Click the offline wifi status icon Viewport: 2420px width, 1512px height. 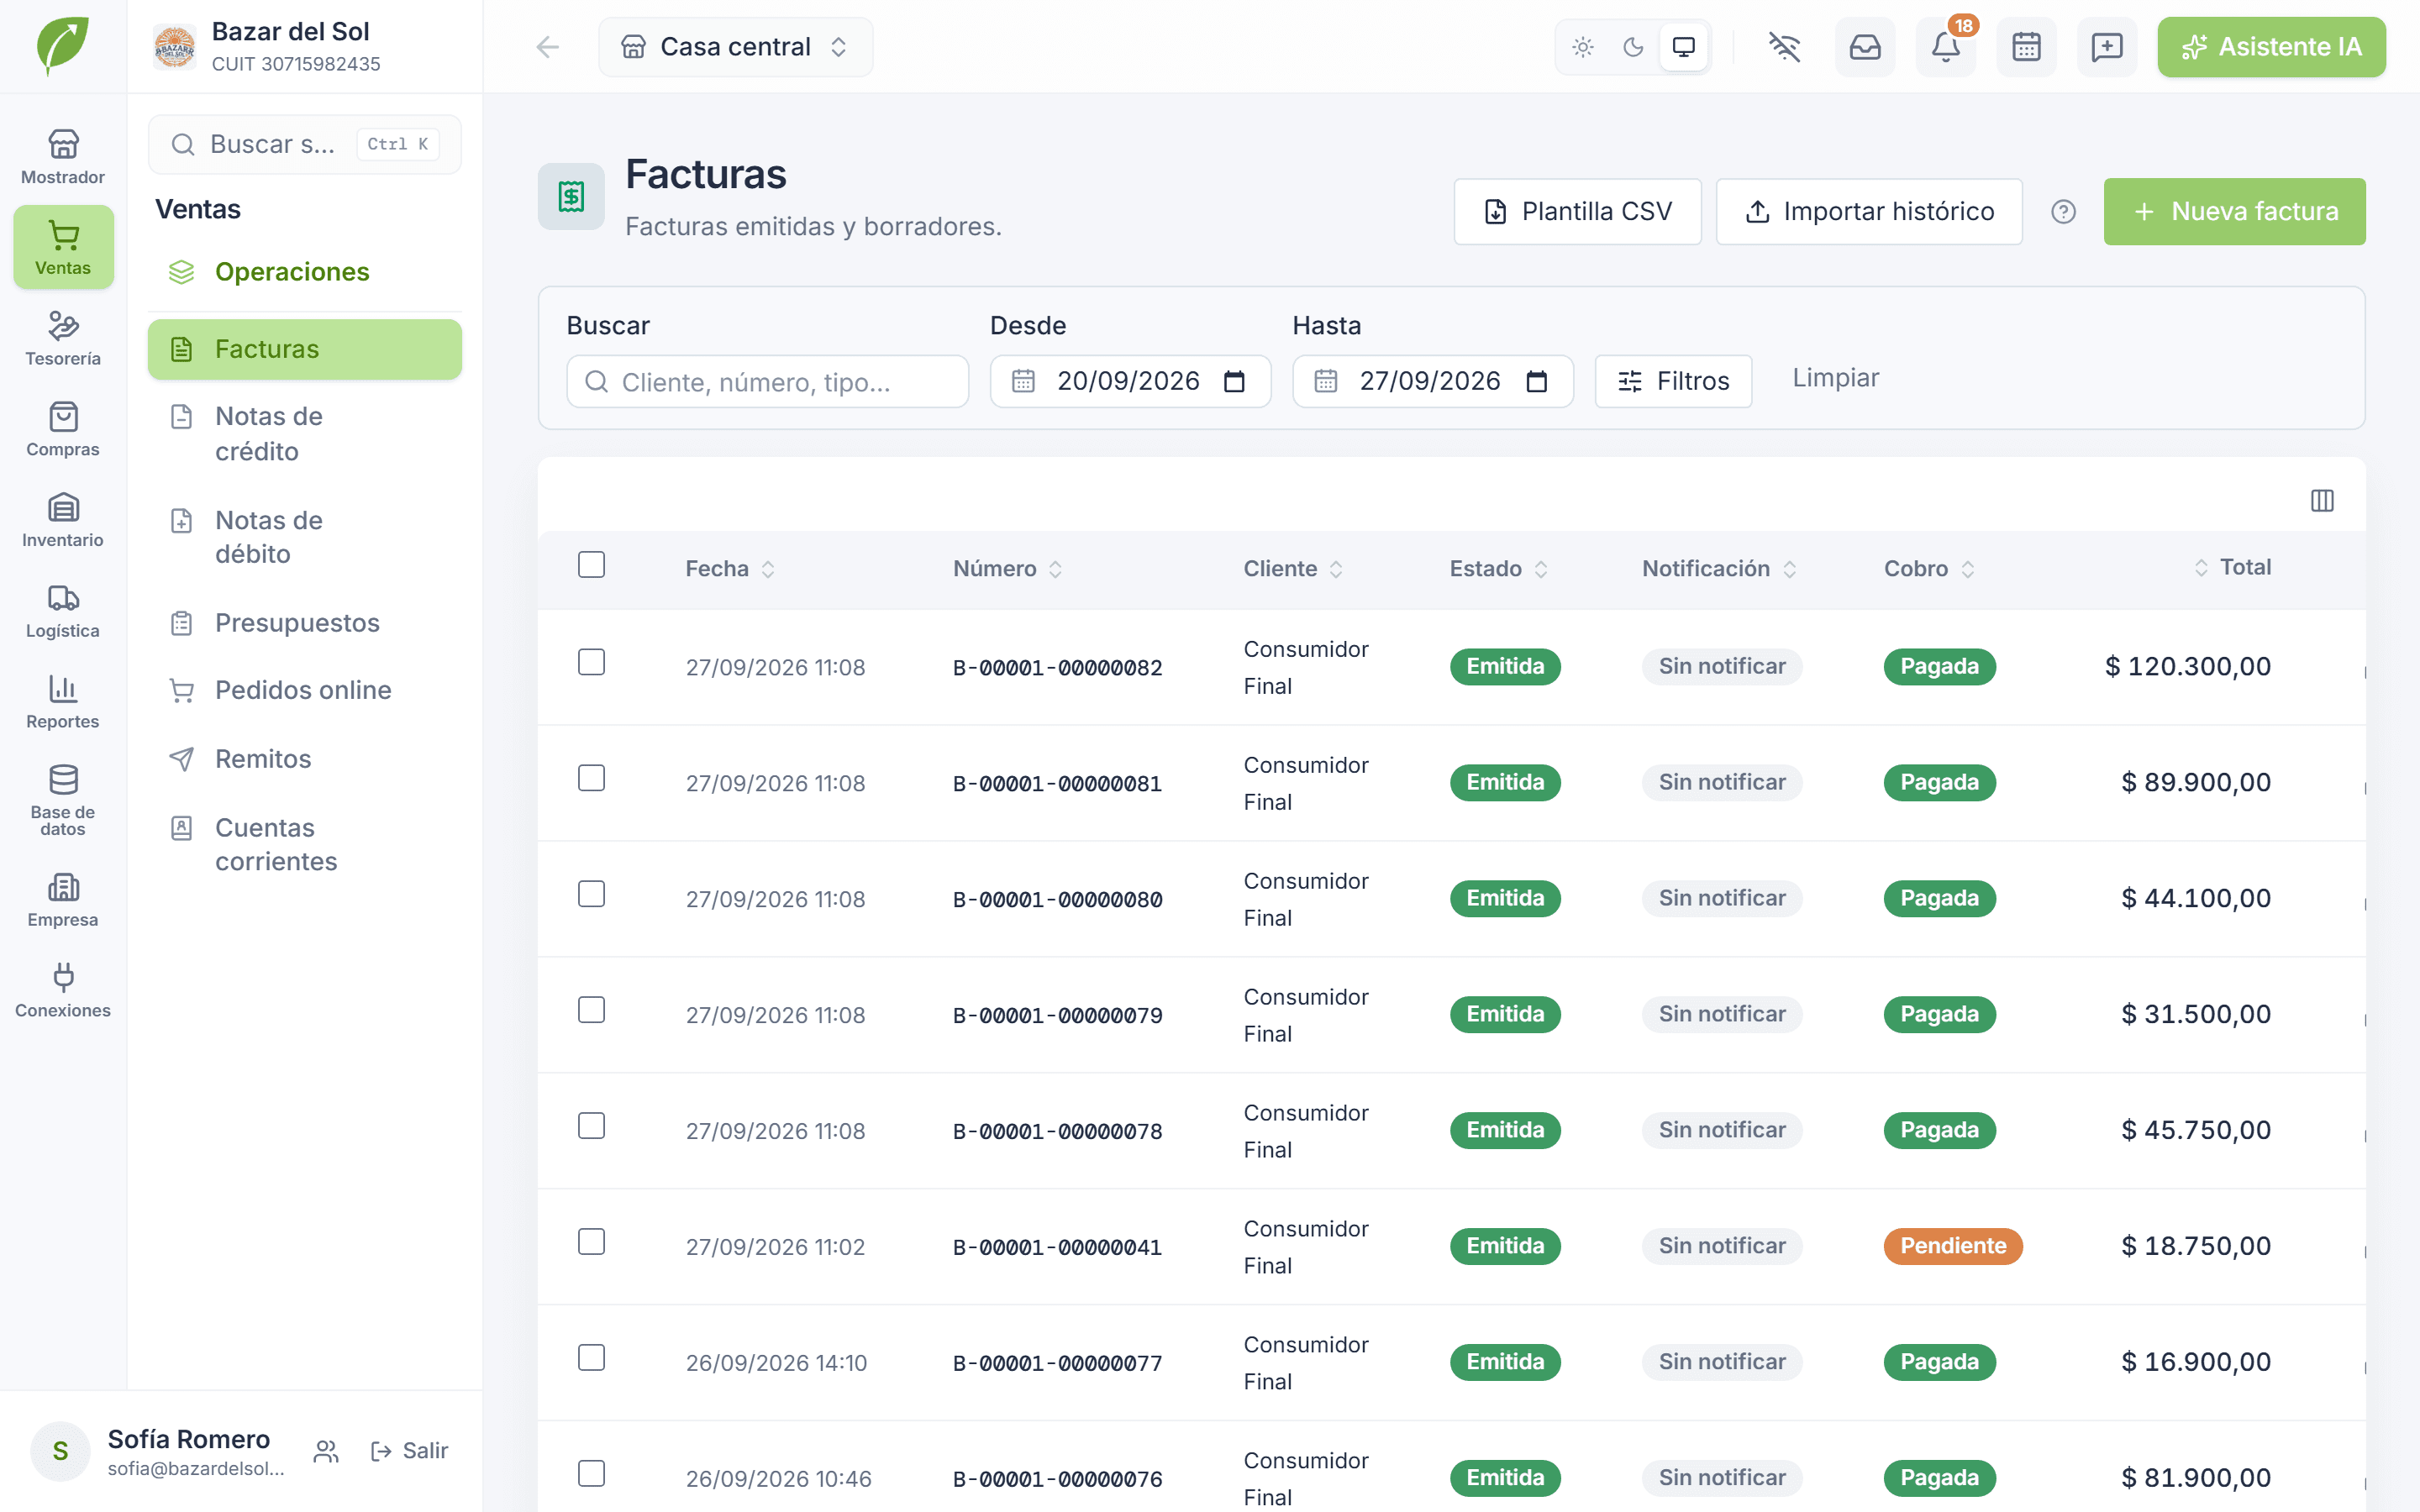pos(1784,47)
